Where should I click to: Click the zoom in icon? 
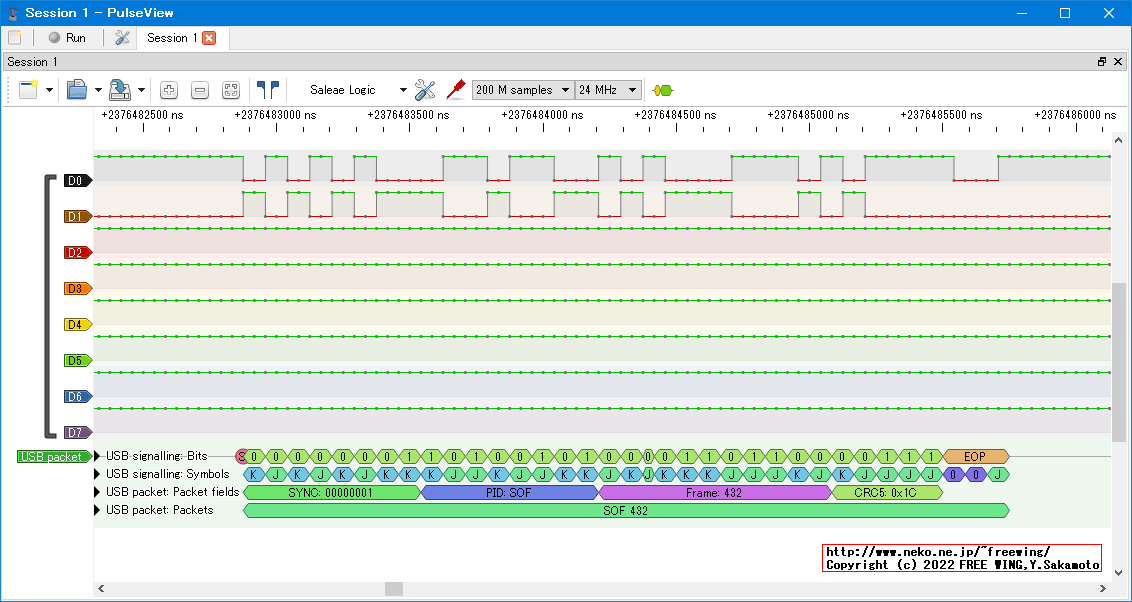pos(169,90)
